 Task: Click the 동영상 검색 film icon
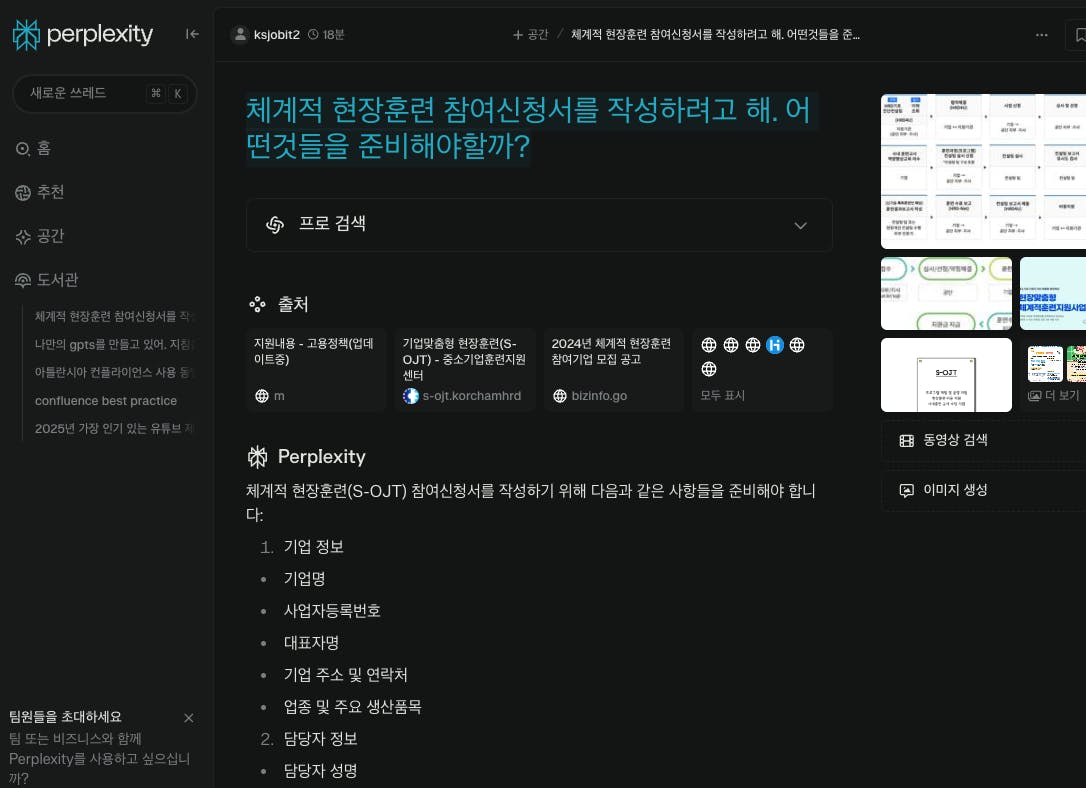tap(907, 440)
